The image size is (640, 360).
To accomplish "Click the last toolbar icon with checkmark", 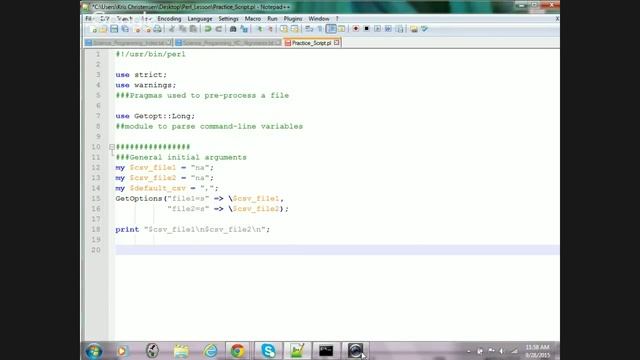I will (x=424, y=29).
